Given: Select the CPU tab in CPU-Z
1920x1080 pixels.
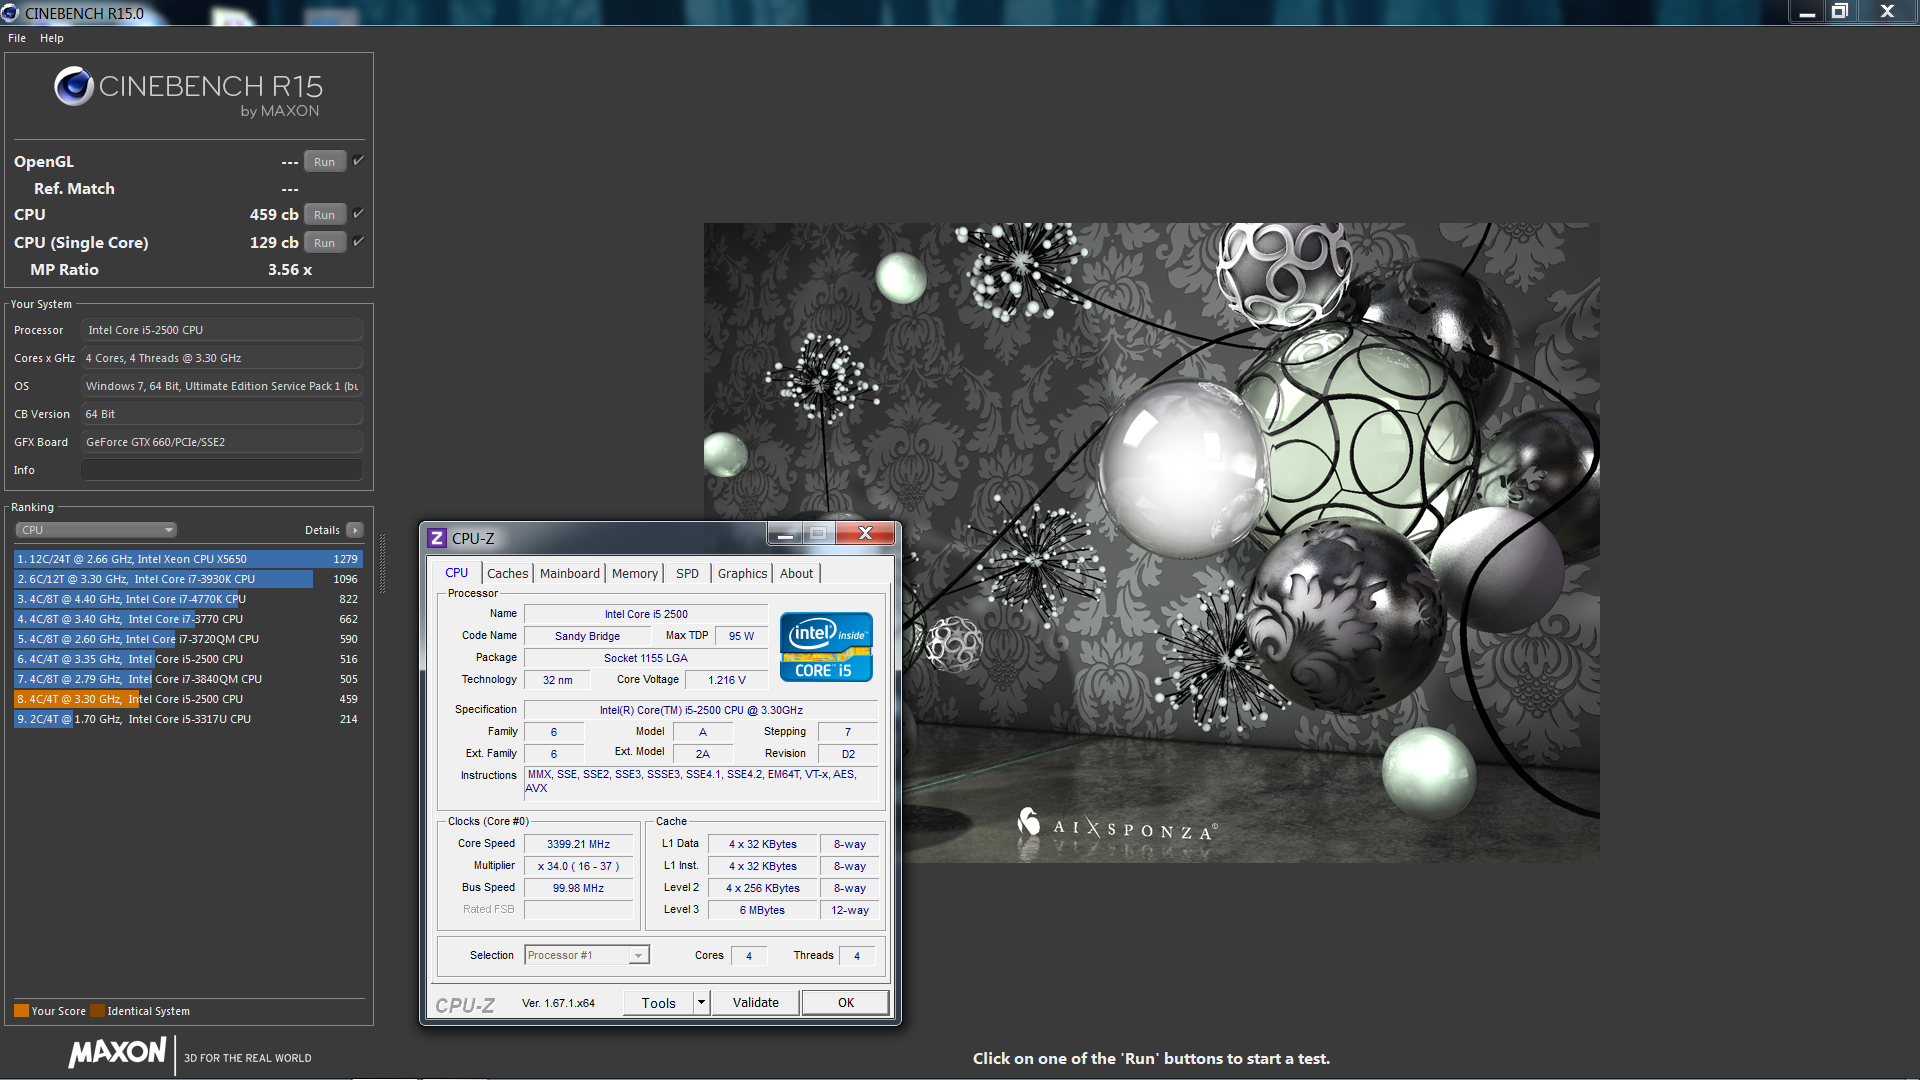Looking at the screenshot, I should point(457,573).
